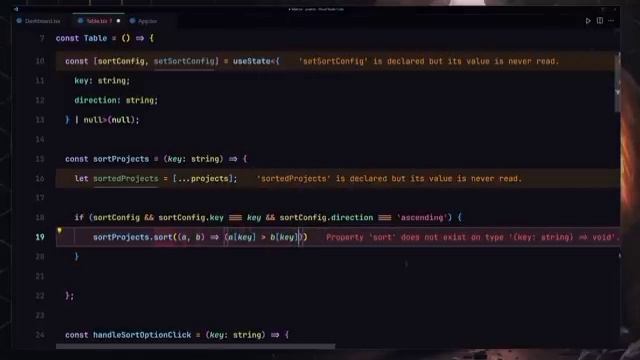Click the 'ascending' string on line 18
Image resolution: width=640 pixels, height=360 pixels.
[x=422, y=218]
